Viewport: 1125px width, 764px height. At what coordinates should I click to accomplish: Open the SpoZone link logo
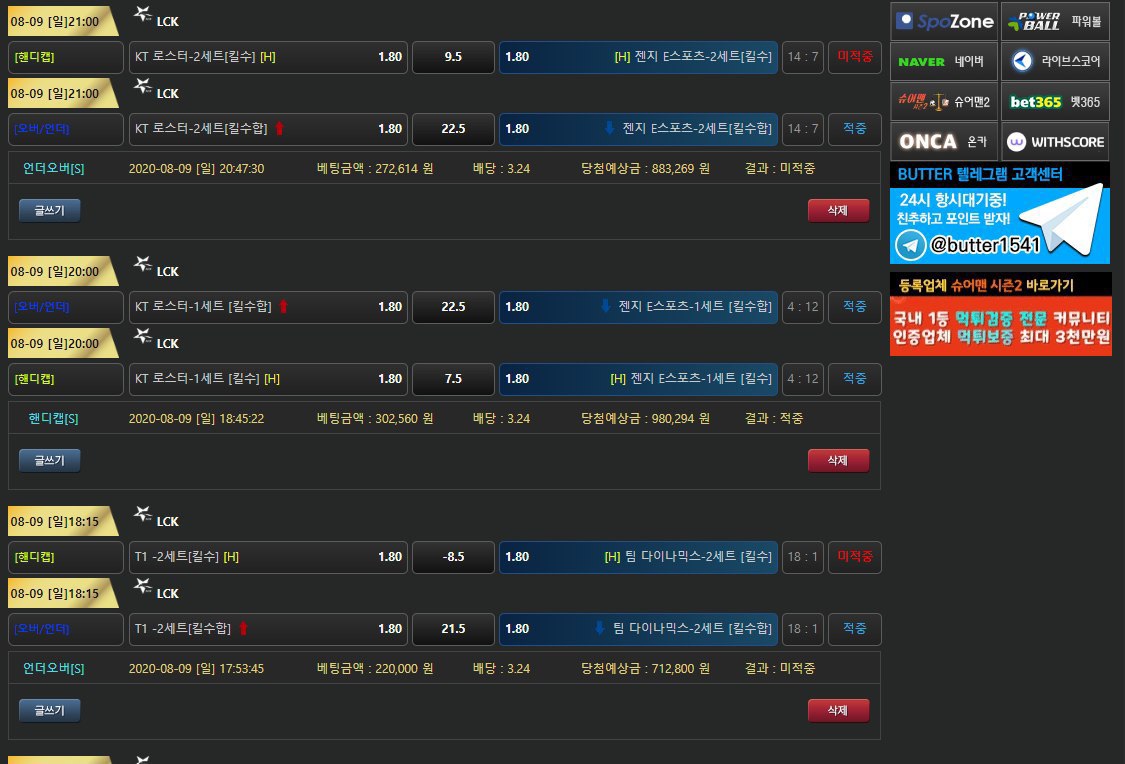[x=944, y=21]
